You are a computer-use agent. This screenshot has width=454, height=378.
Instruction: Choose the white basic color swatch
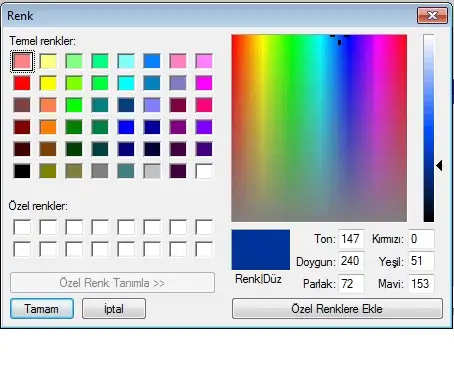204,171
